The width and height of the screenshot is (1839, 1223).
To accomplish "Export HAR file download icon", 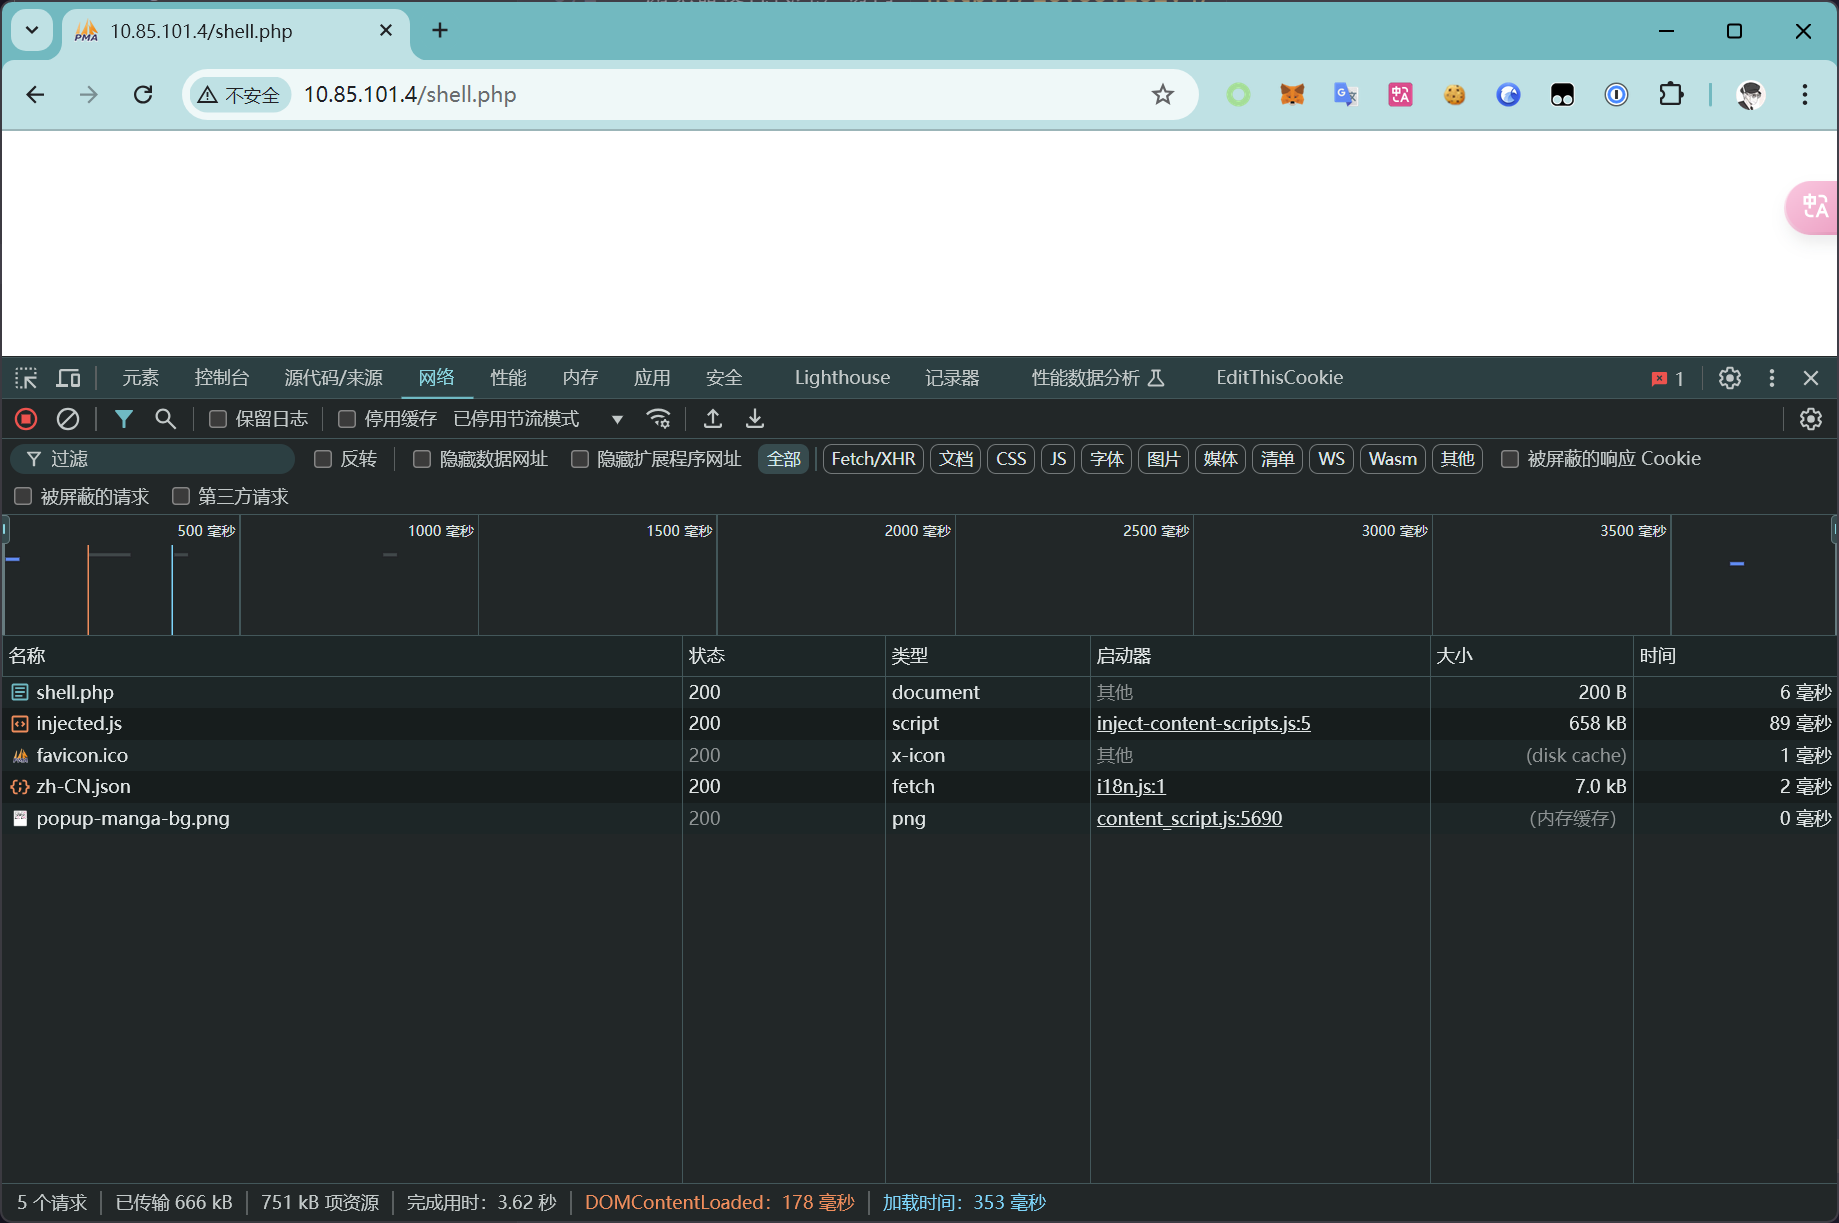I will (755, 419).
